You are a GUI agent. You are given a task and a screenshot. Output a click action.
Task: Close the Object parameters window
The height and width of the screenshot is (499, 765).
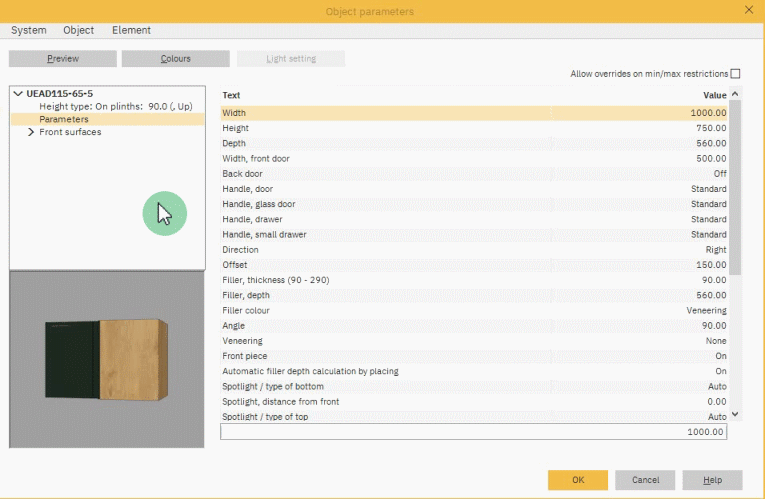click(749, 10)
